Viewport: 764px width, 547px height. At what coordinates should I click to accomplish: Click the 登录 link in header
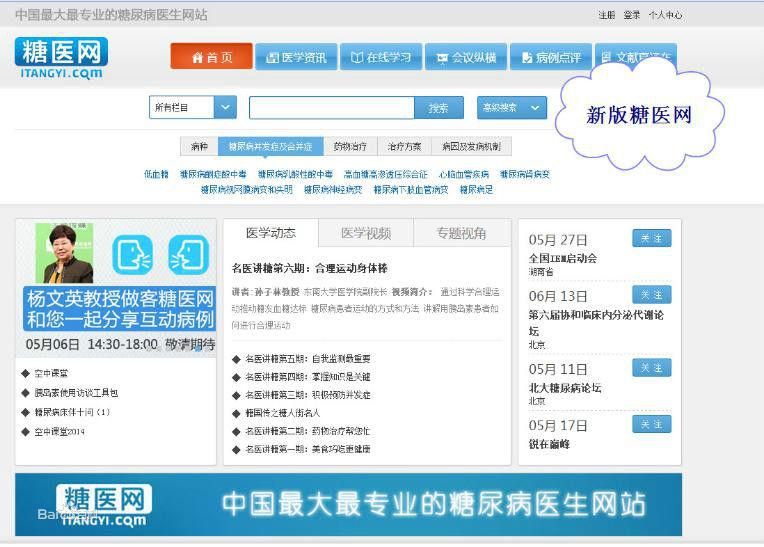coord(632,15)
